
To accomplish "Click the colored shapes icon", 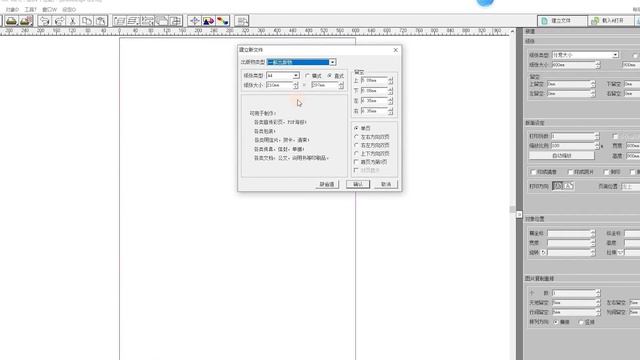I will point(208,21).
